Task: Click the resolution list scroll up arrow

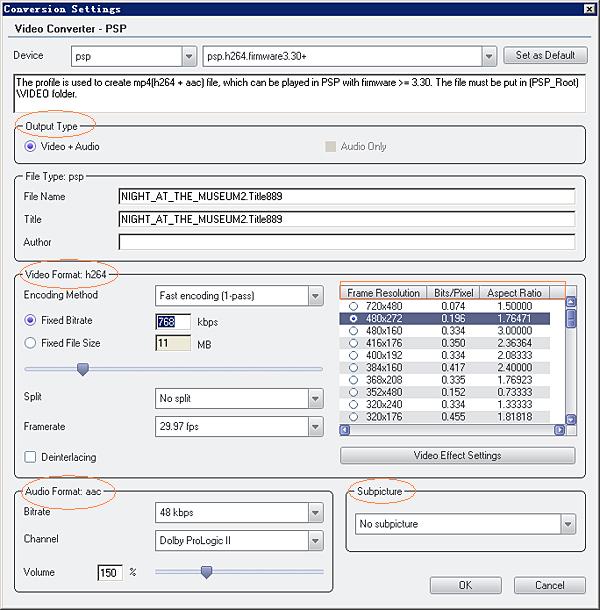Action: (x=571, y=302)
